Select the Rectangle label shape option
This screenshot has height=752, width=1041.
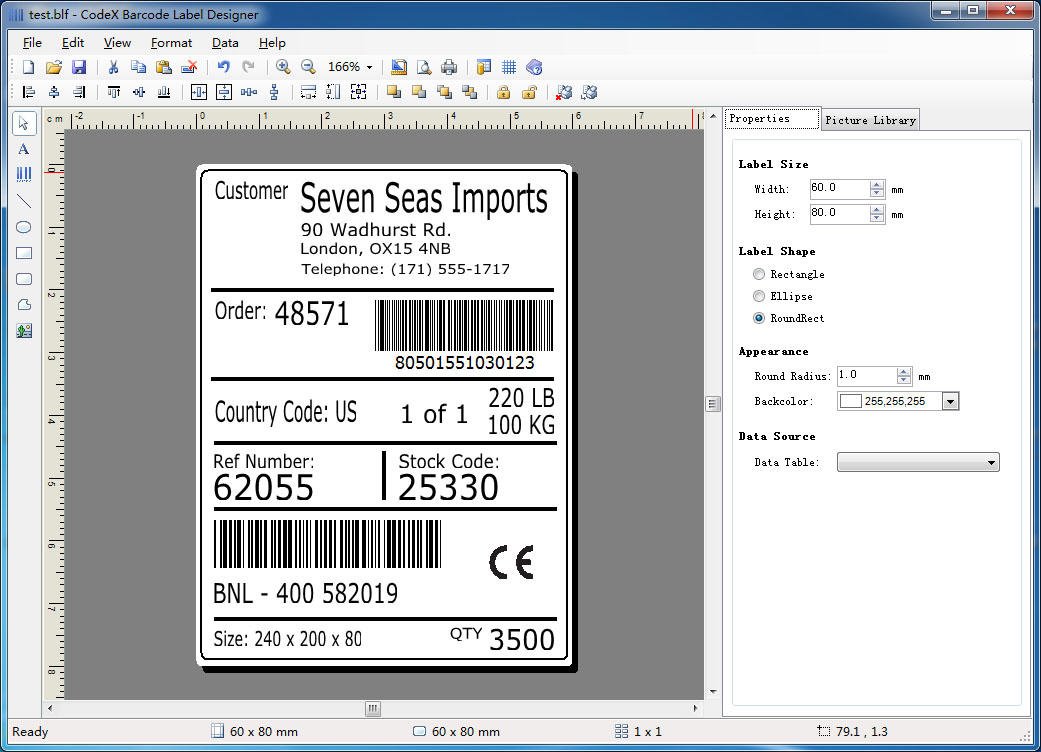click(x=759, y=274)
